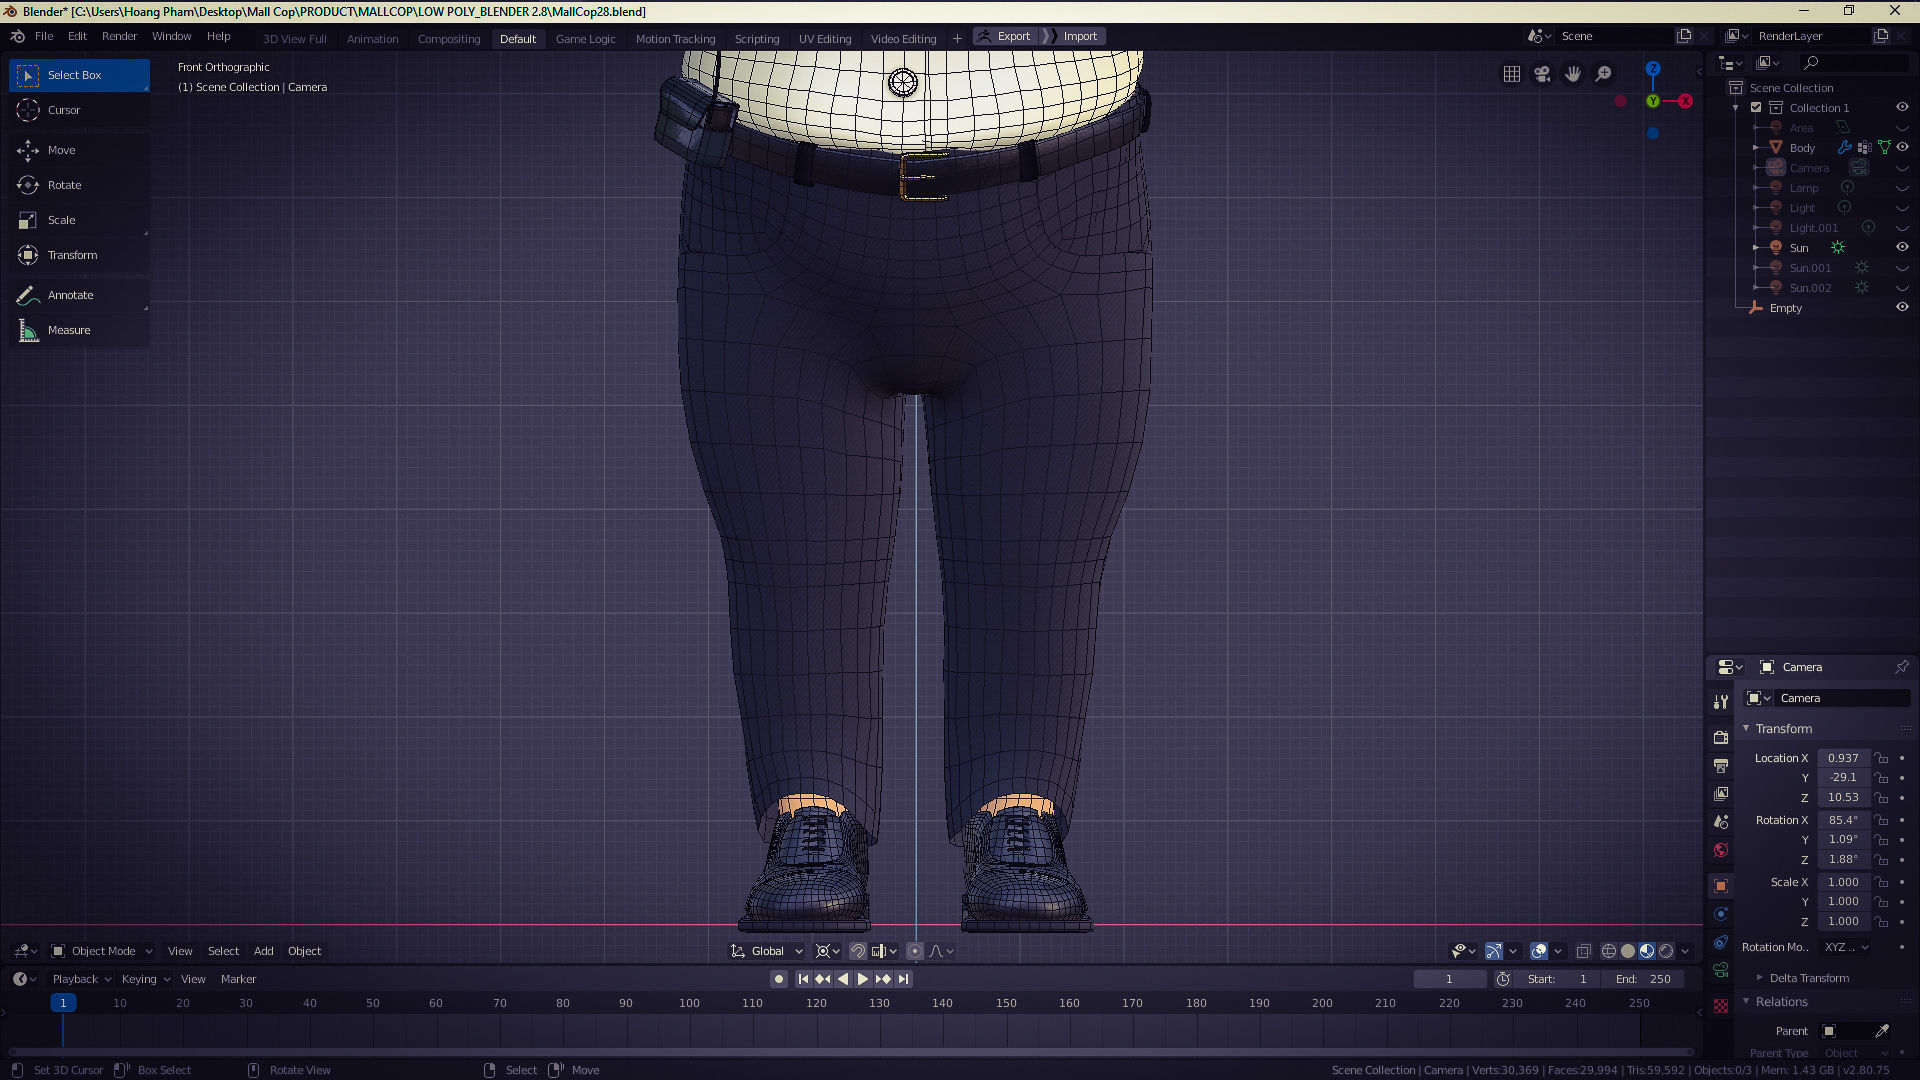Click the Import button
Screen dimensions: 1920x1080
[x=1079, y=36]
